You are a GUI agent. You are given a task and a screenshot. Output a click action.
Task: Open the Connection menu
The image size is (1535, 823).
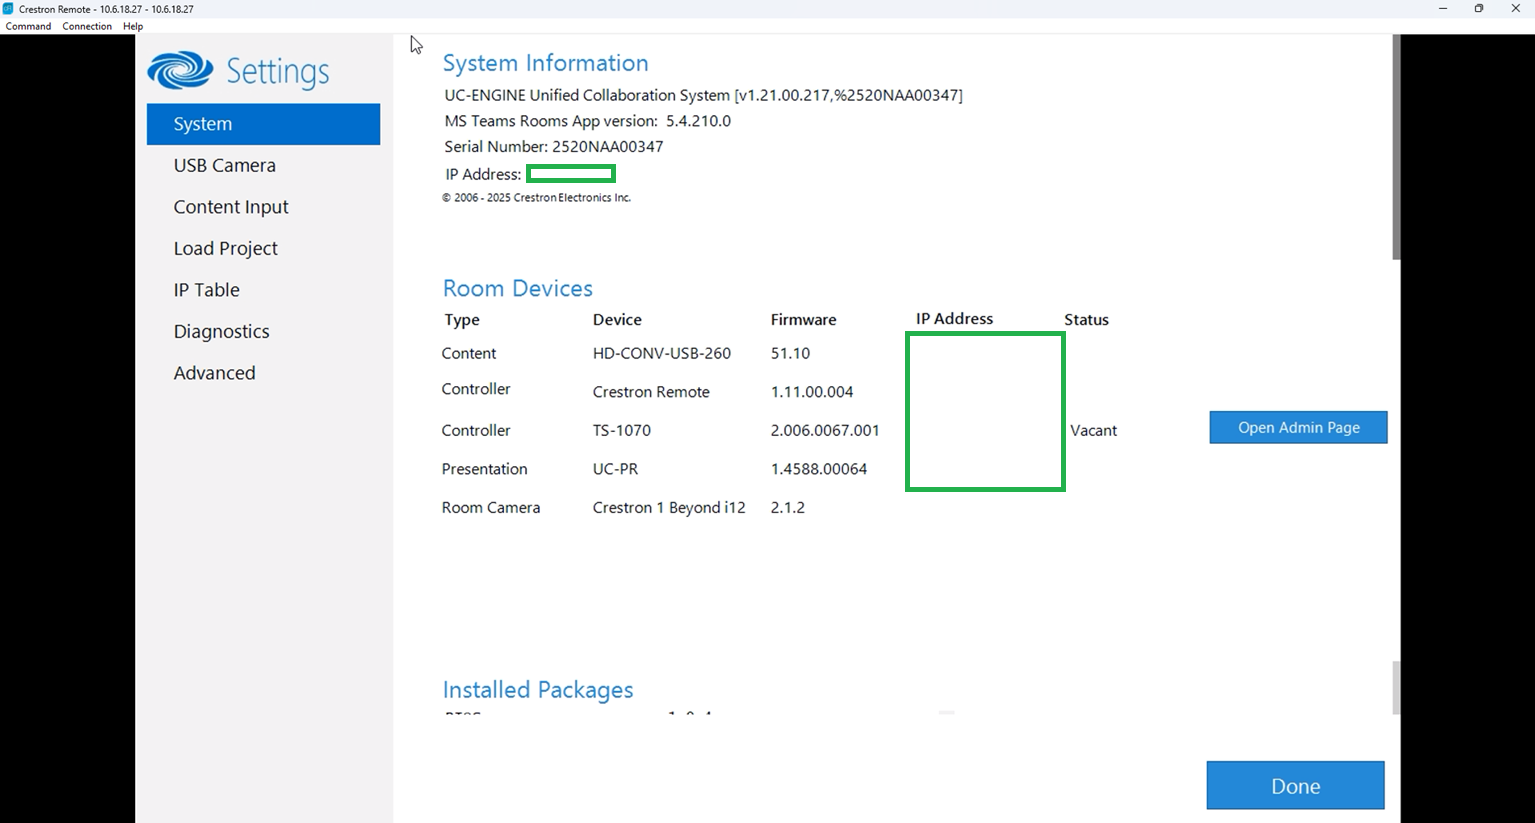click(87, 26)
